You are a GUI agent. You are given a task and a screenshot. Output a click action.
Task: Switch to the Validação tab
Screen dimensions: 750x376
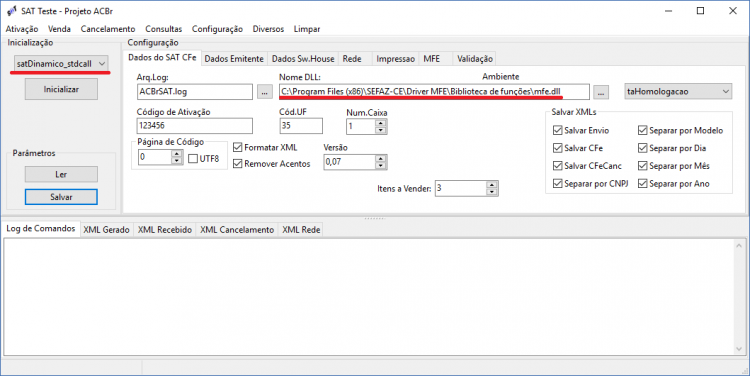click(474, 59)
